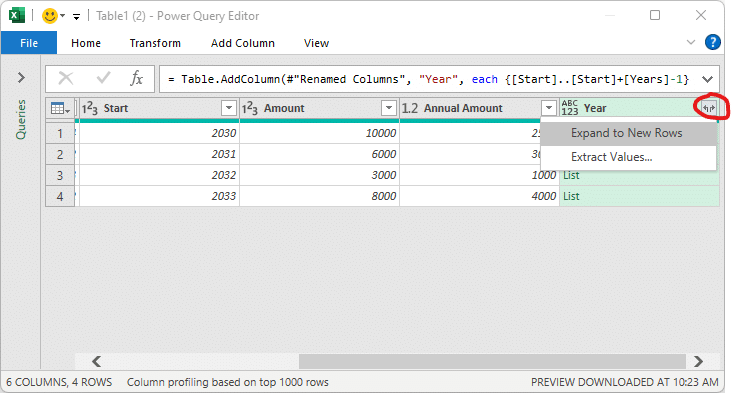Open filter dropdown for Annual Amount column
This screenshot has height=393, width=732.
point(549,108)
